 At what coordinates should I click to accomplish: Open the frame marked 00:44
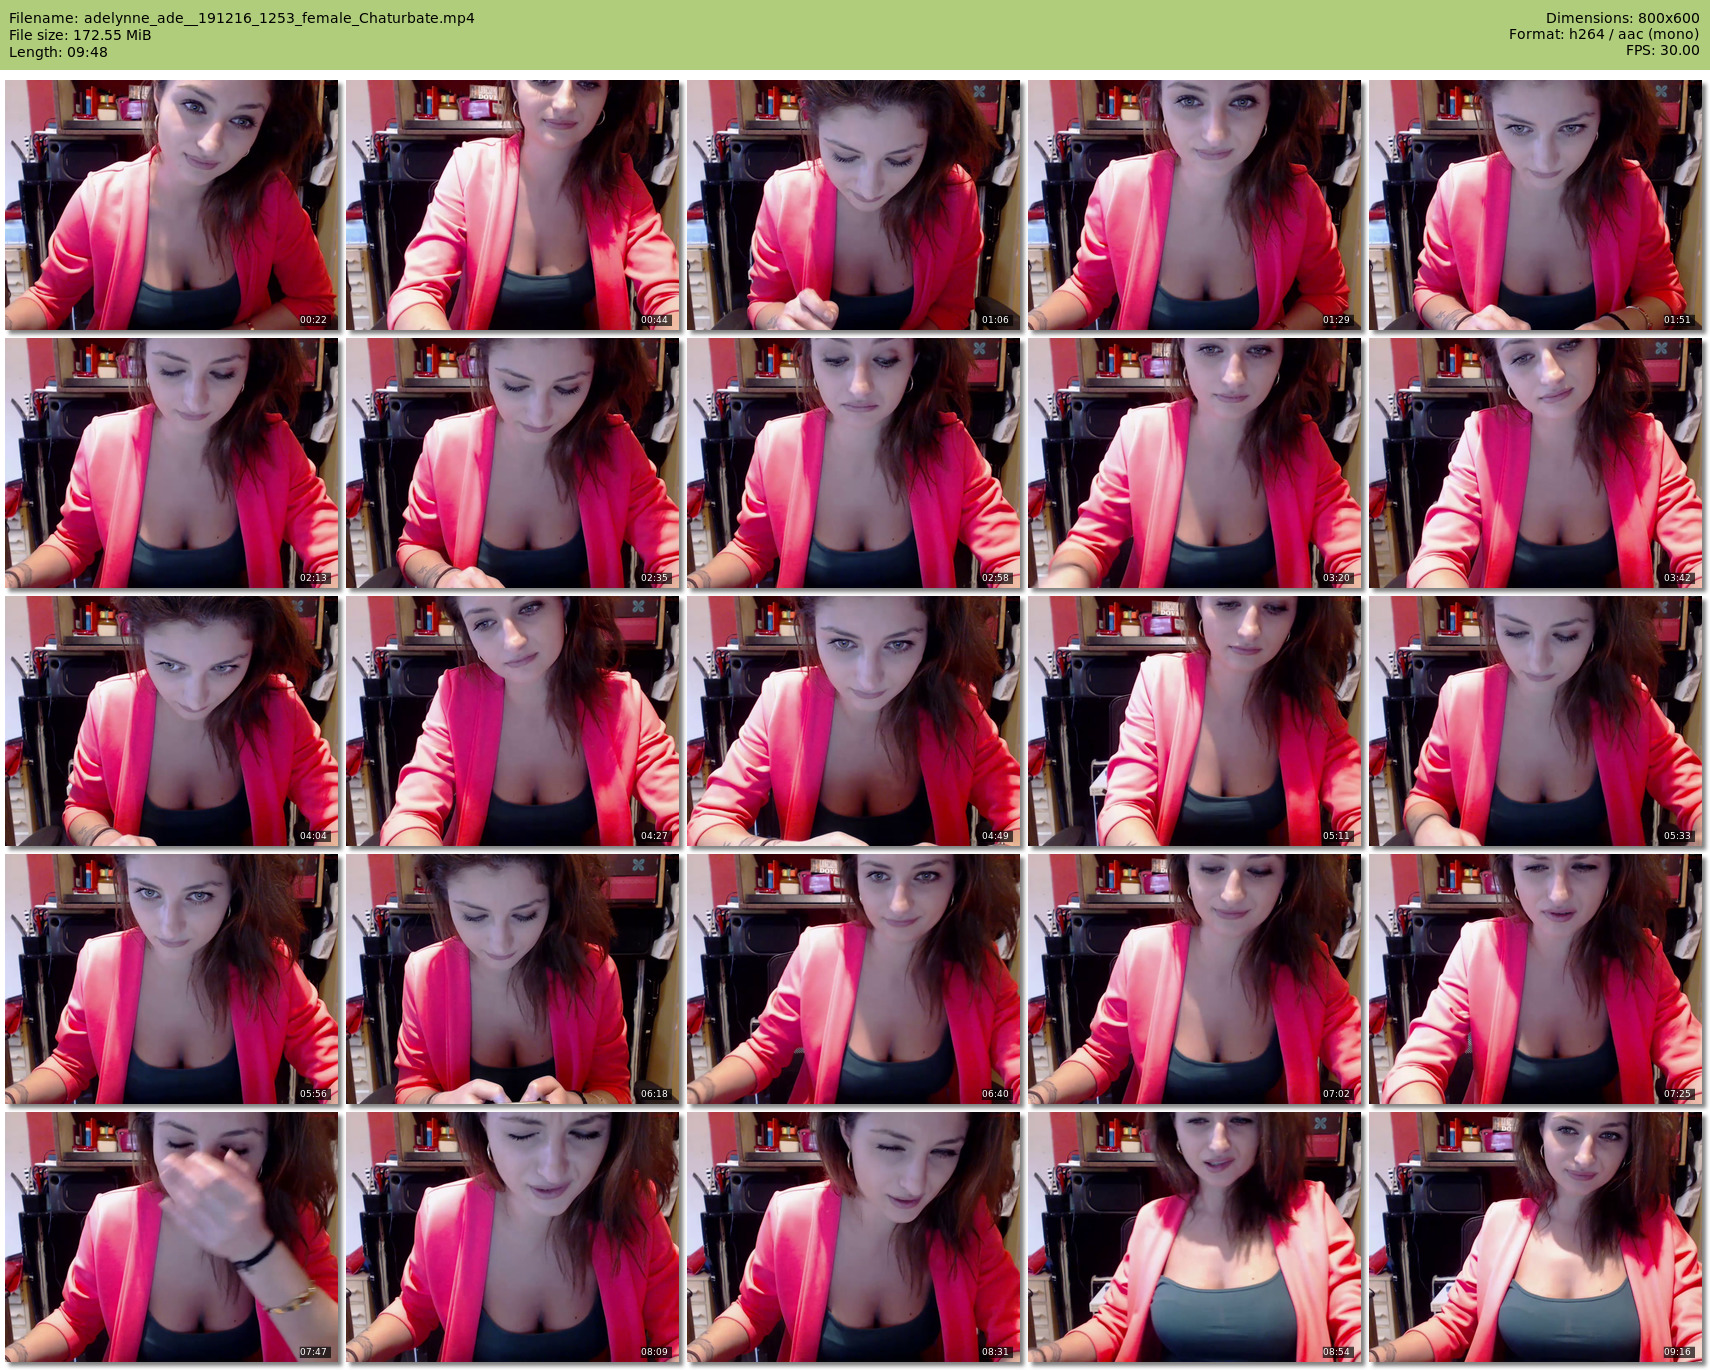coord(513,205)
